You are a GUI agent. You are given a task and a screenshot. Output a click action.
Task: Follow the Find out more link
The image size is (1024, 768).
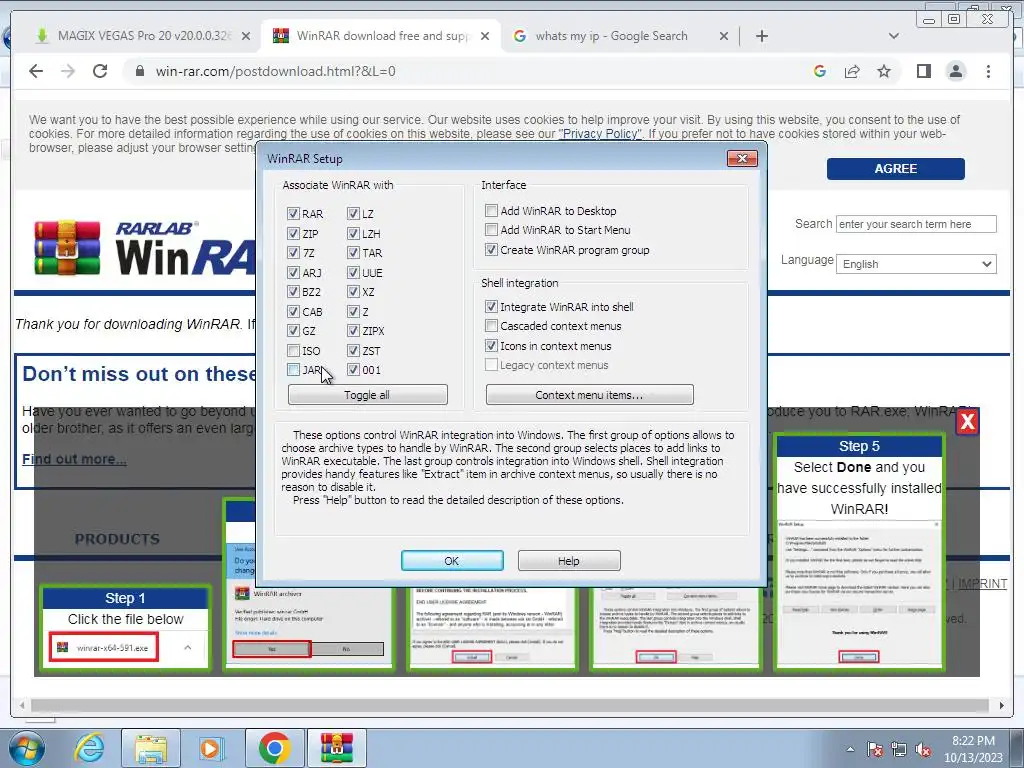[x=74, y=459]
